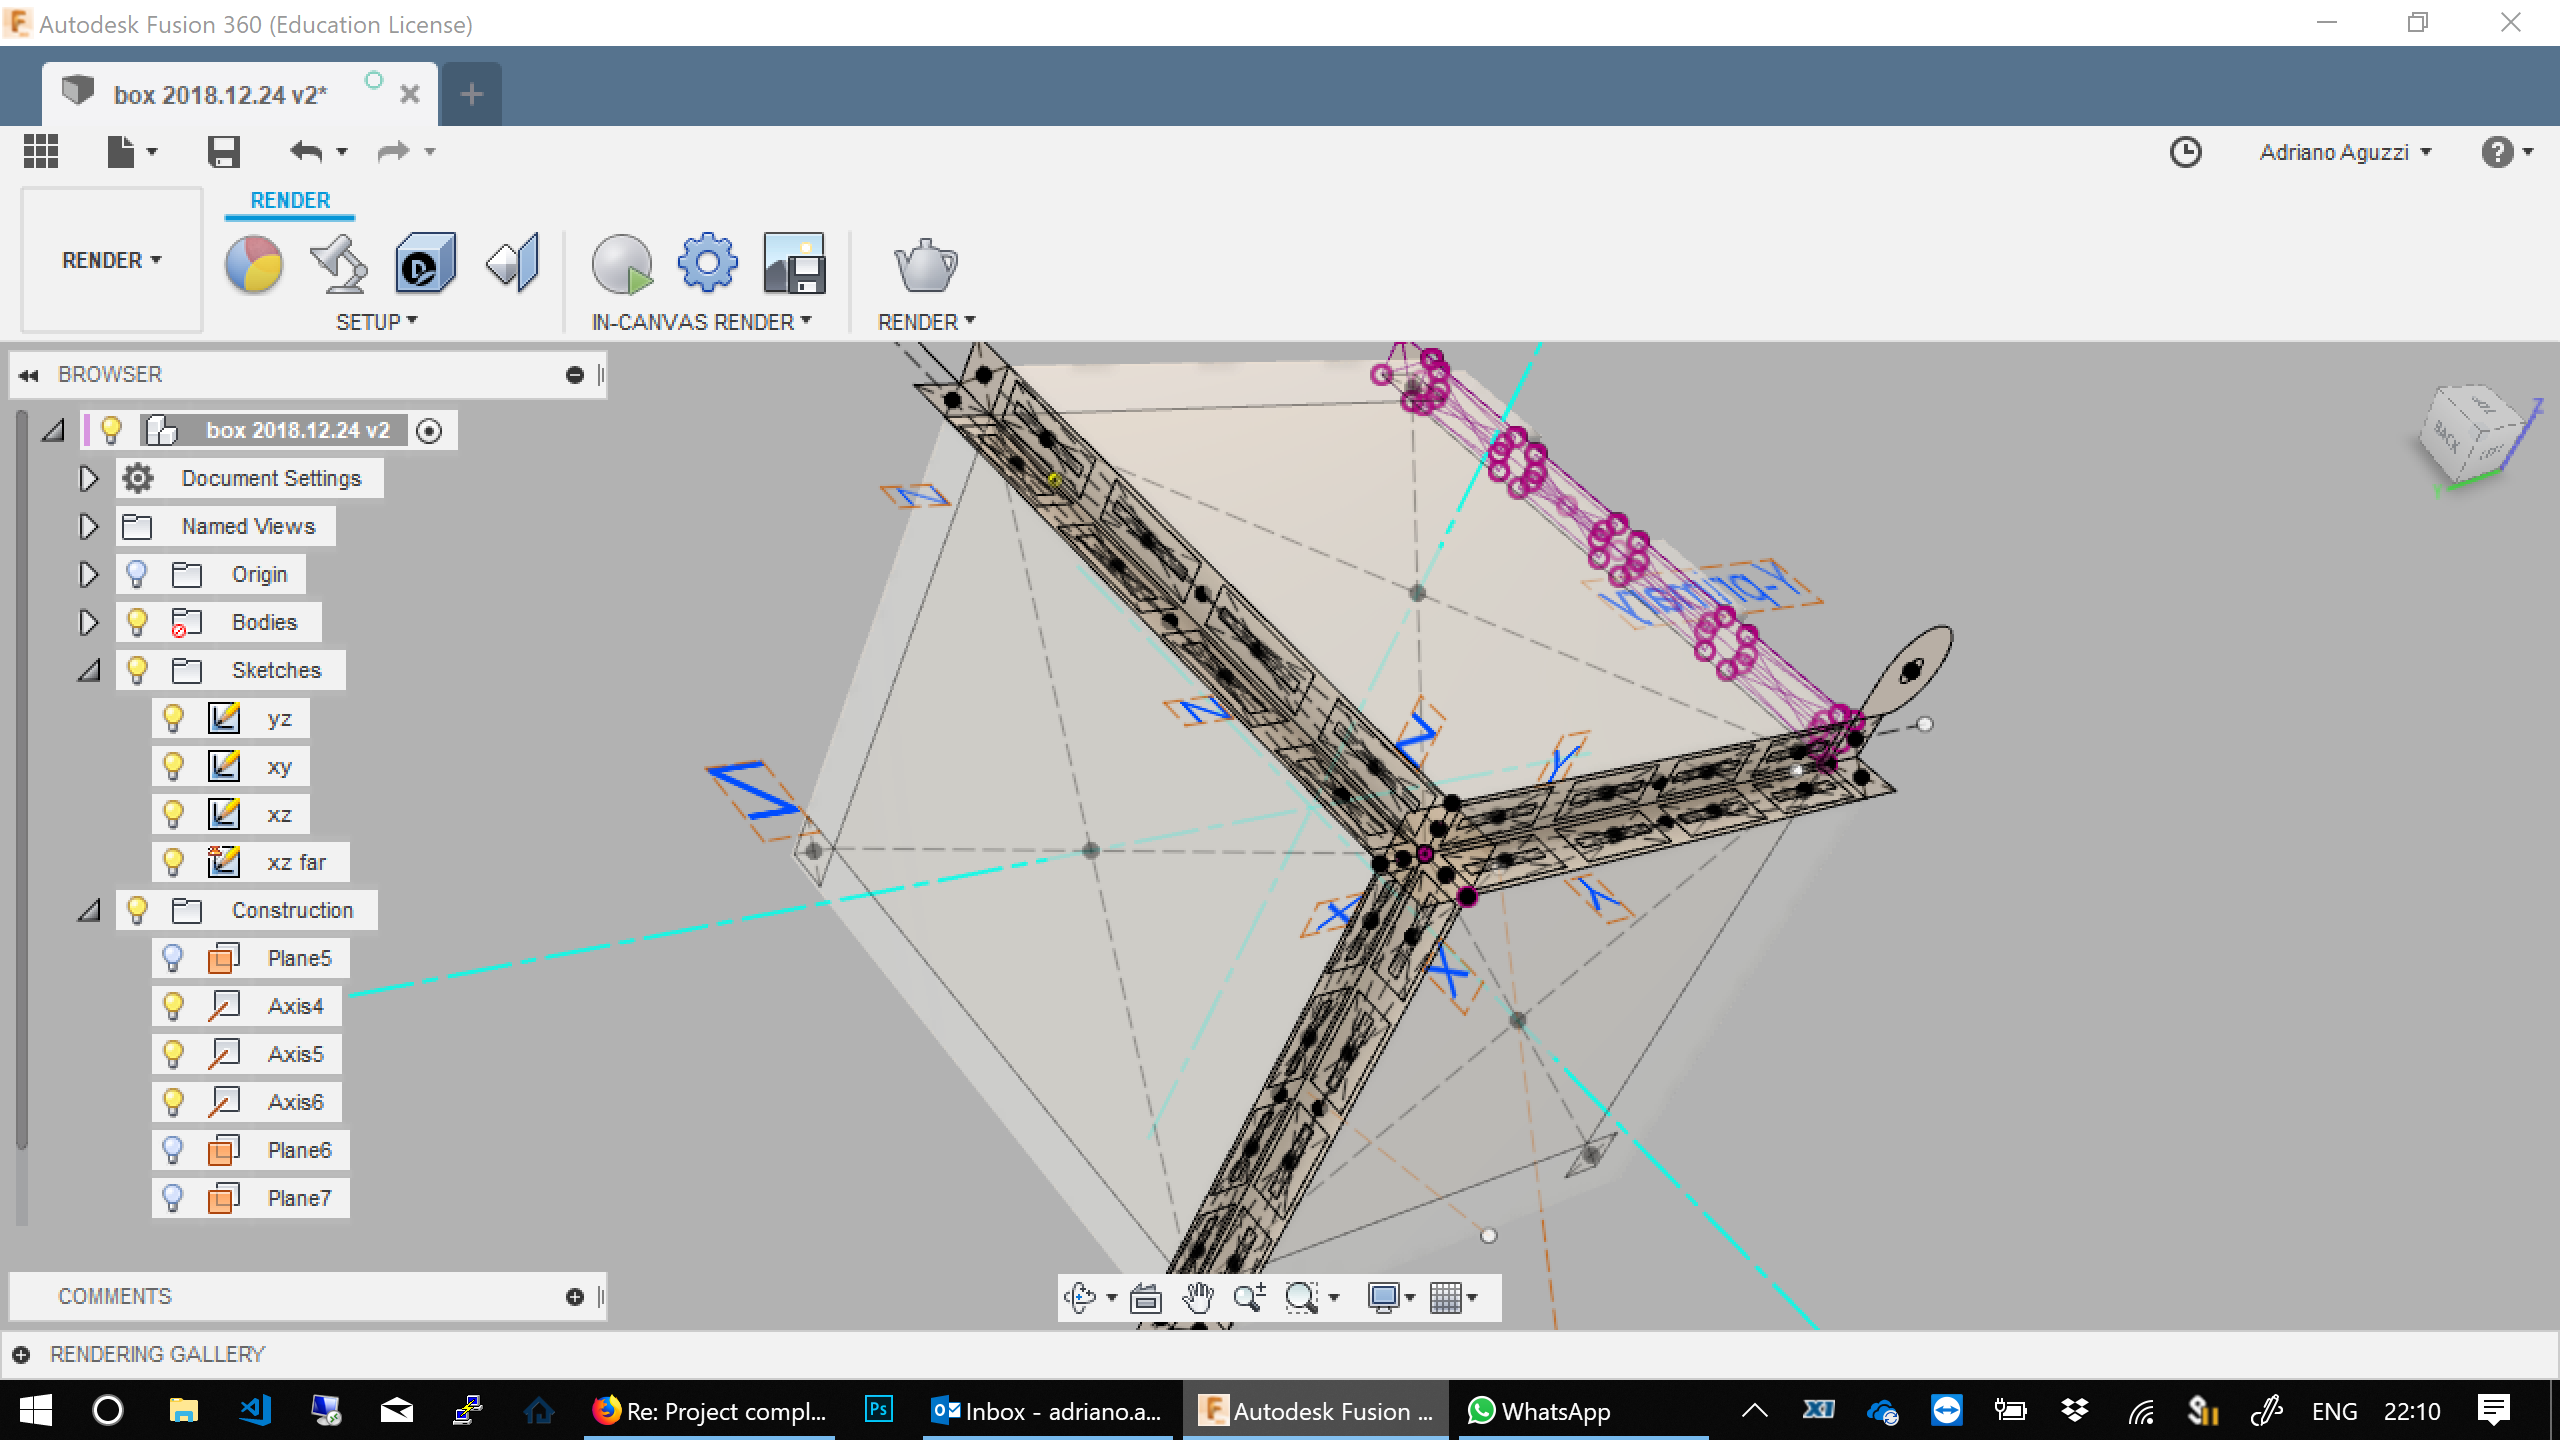Image resolution: width=2560 pixels, height=1440 pixels.
Task: Click the SETUP dropdown button
Action: pyautogui.click(x=376, y=322)
